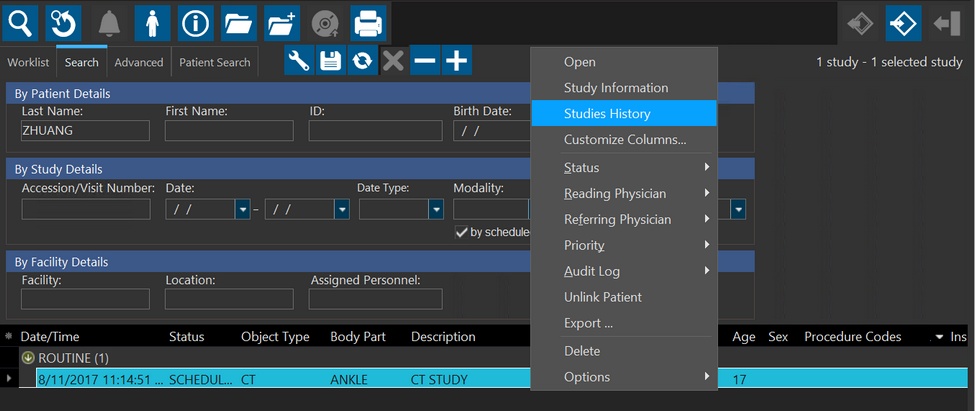Click the magnifying glass search icon
This screenshot has width=975, height=411.
click(20, 23)
